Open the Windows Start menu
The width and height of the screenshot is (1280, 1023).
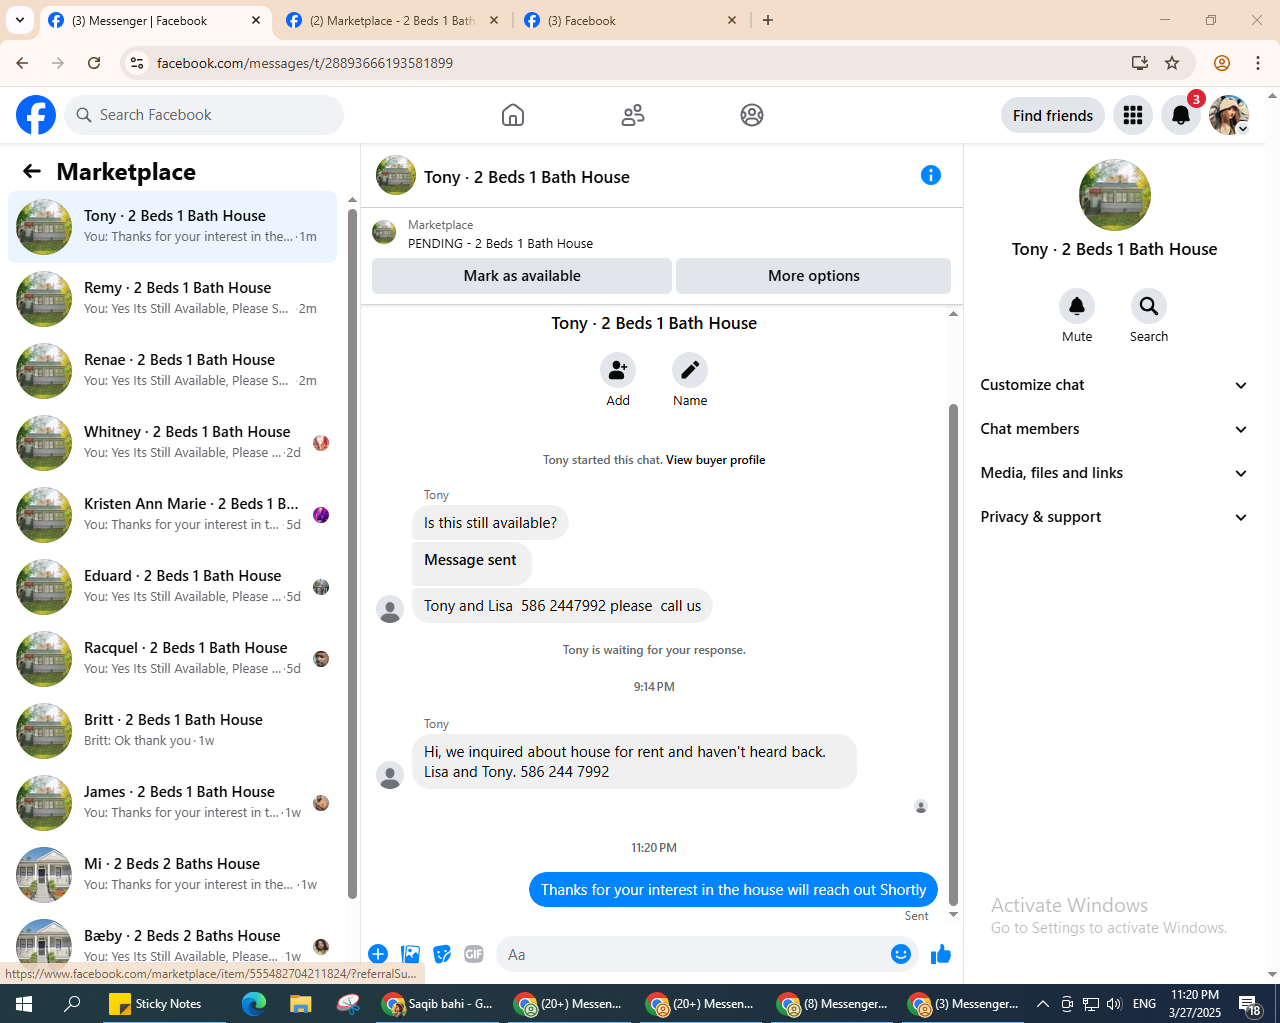click(x=24, y=1004)
